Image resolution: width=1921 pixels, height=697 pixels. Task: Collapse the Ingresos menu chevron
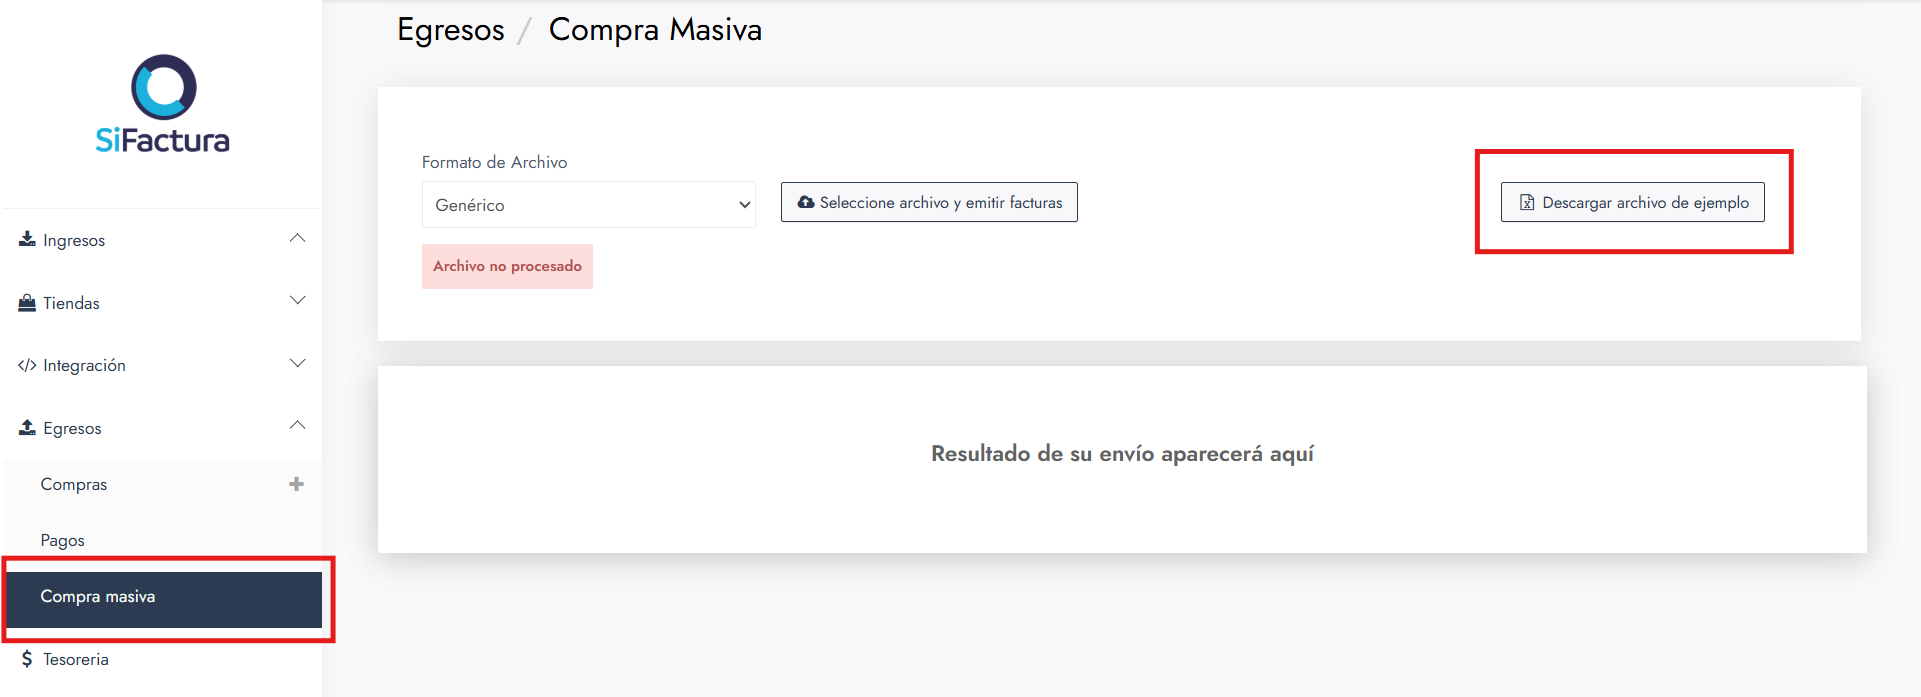pos(297,238)
